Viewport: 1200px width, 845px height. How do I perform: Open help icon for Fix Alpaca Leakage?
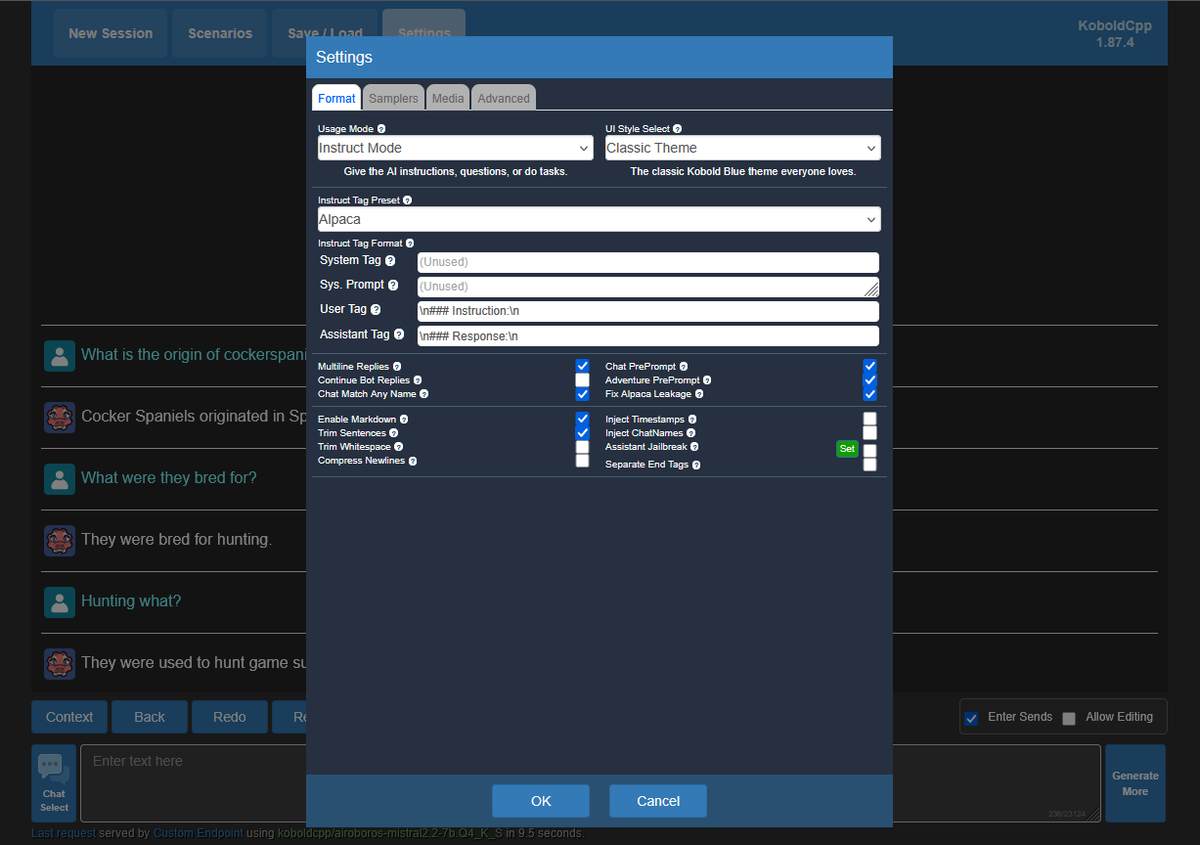pyautogui.click(x=699, y=394)
